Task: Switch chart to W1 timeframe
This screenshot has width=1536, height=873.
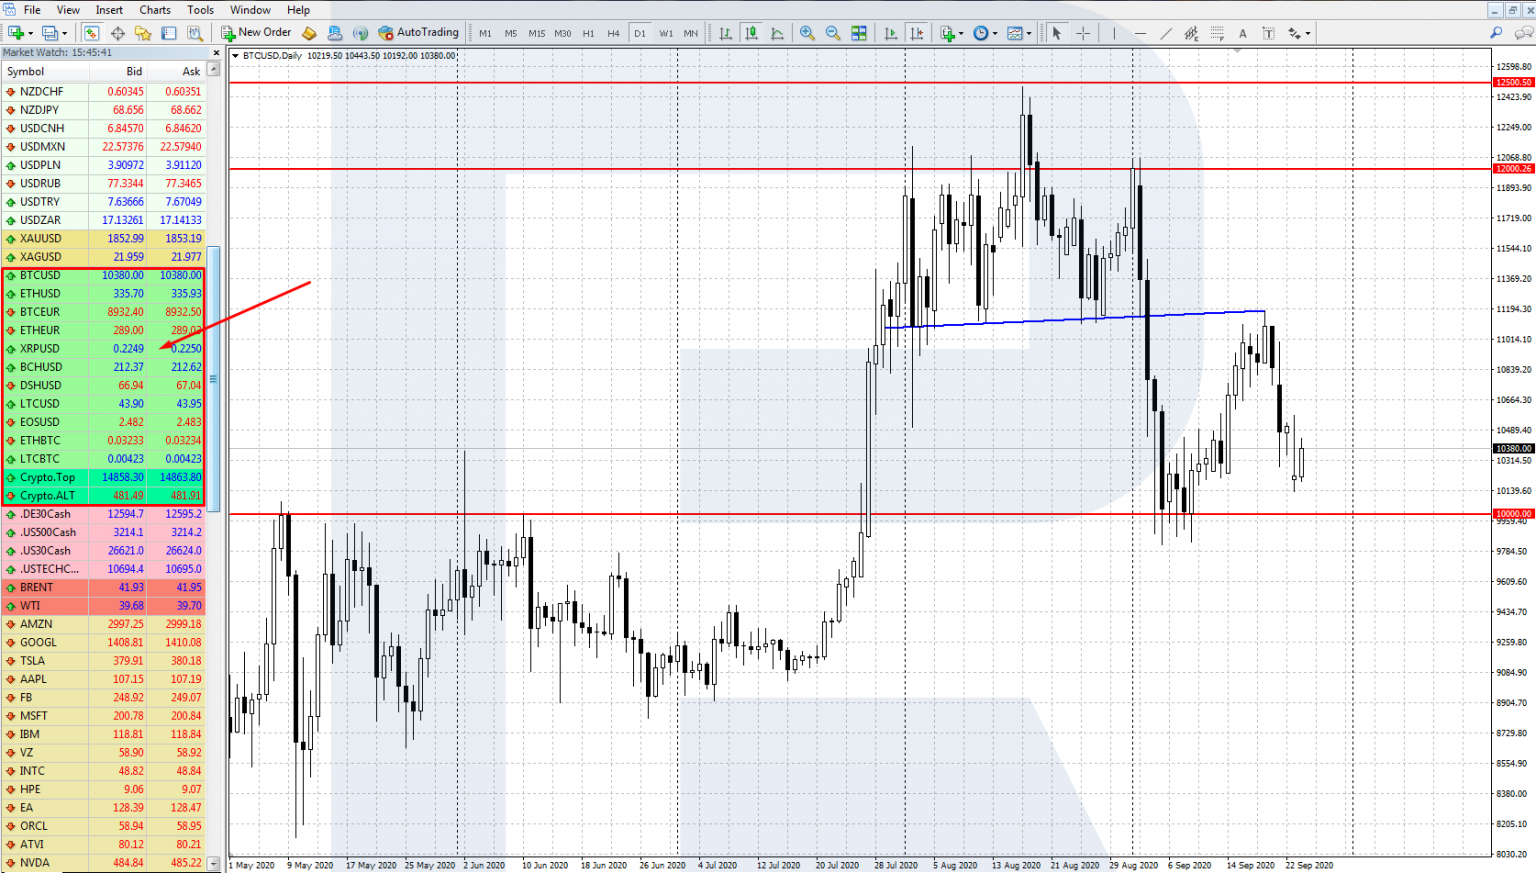Action: 666,33
